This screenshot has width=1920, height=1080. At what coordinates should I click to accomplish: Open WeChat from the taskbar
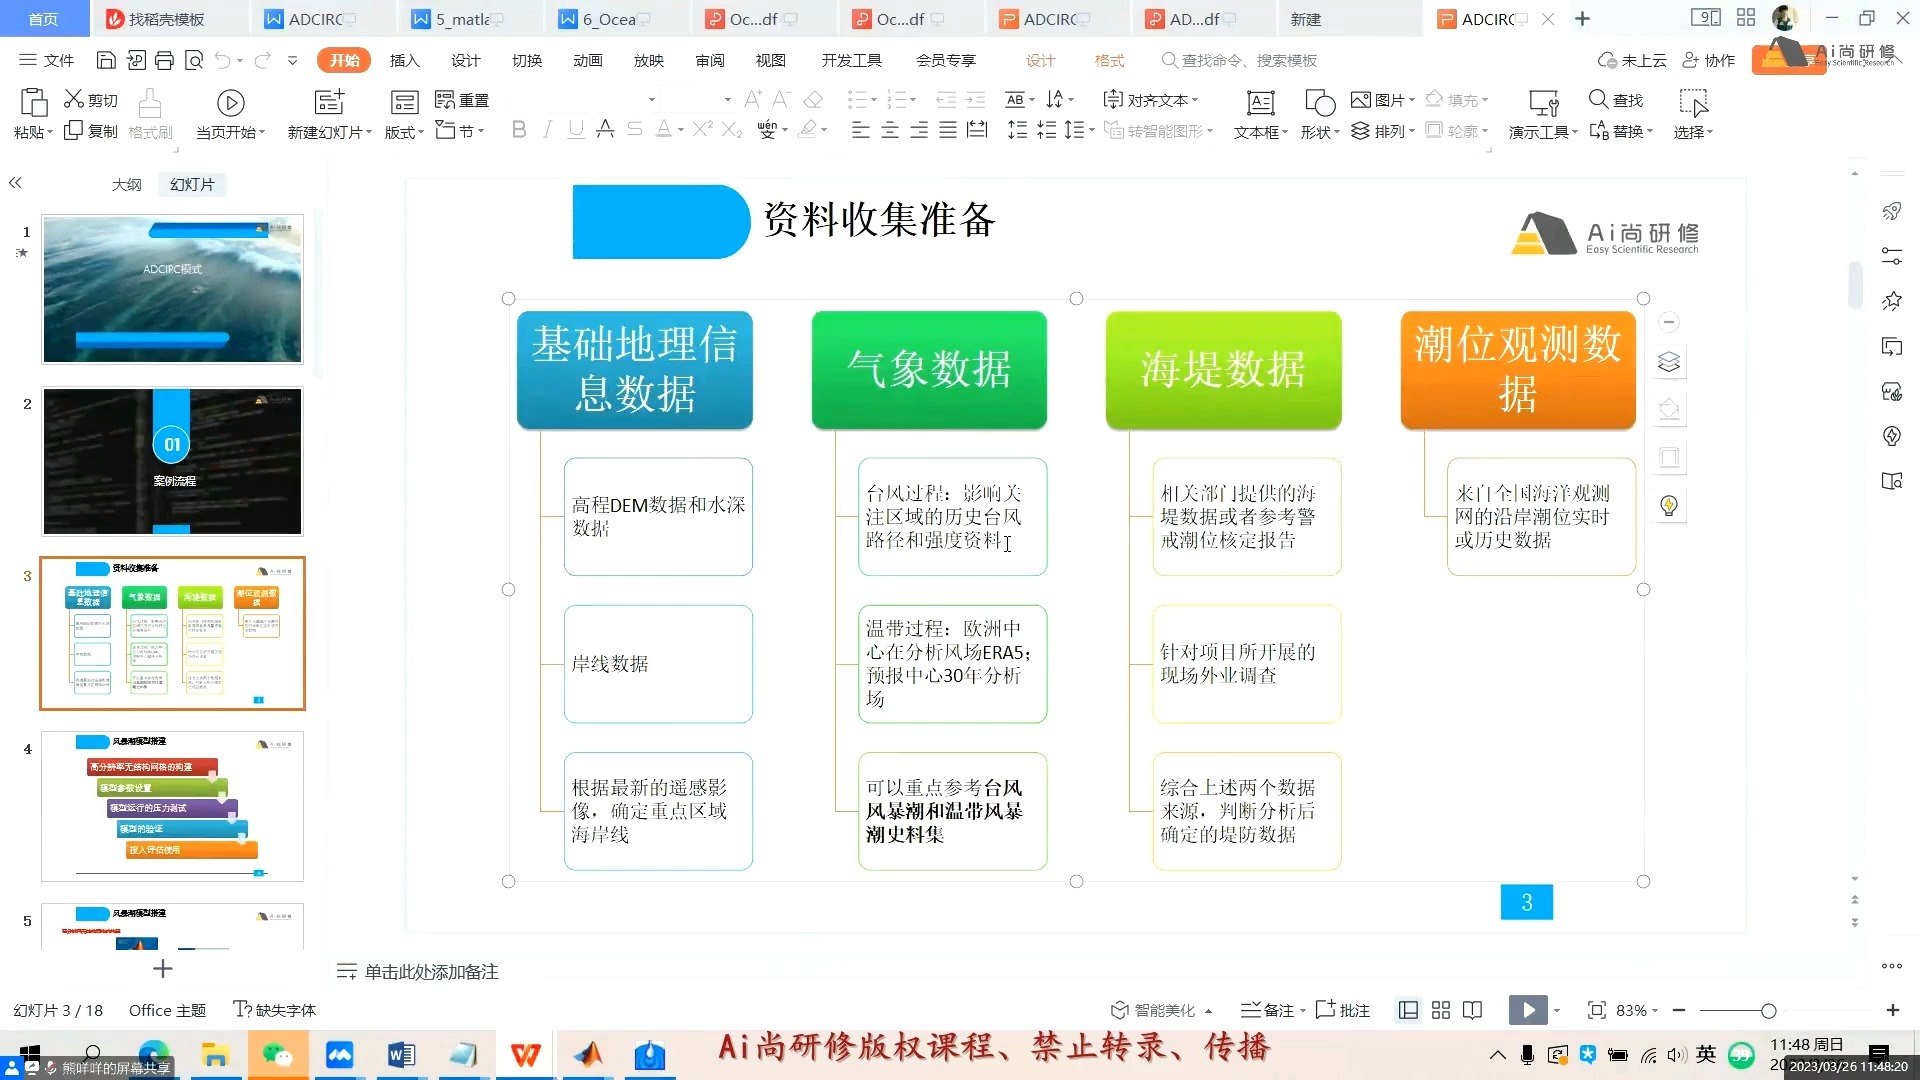tap(277, 1055)
